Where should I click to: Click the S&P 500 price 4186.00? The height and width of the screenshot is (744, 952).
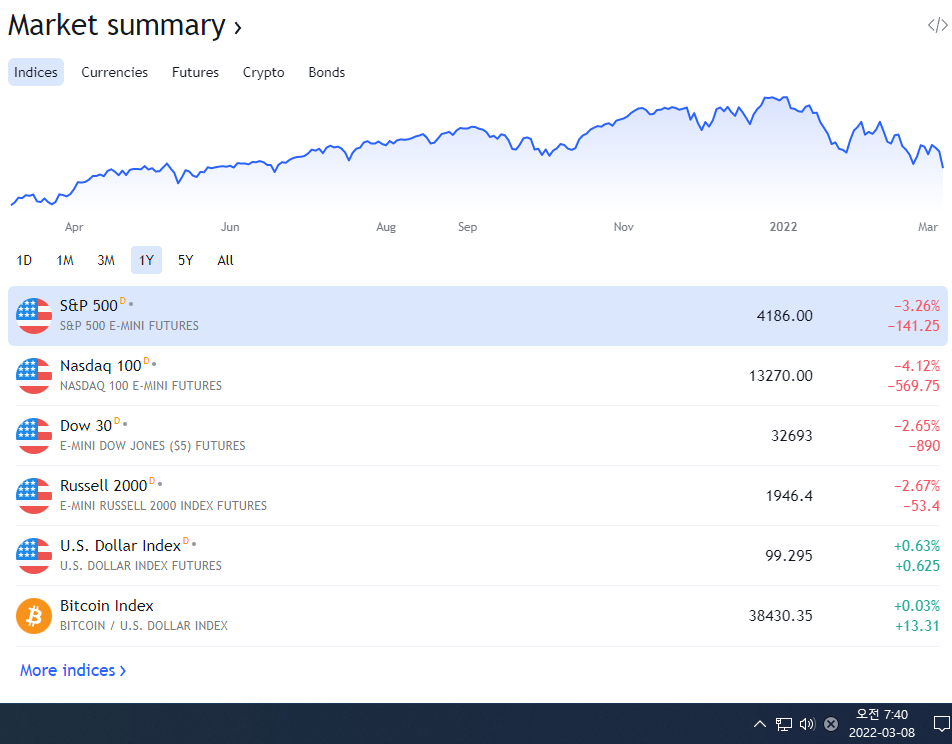point(784,316)
